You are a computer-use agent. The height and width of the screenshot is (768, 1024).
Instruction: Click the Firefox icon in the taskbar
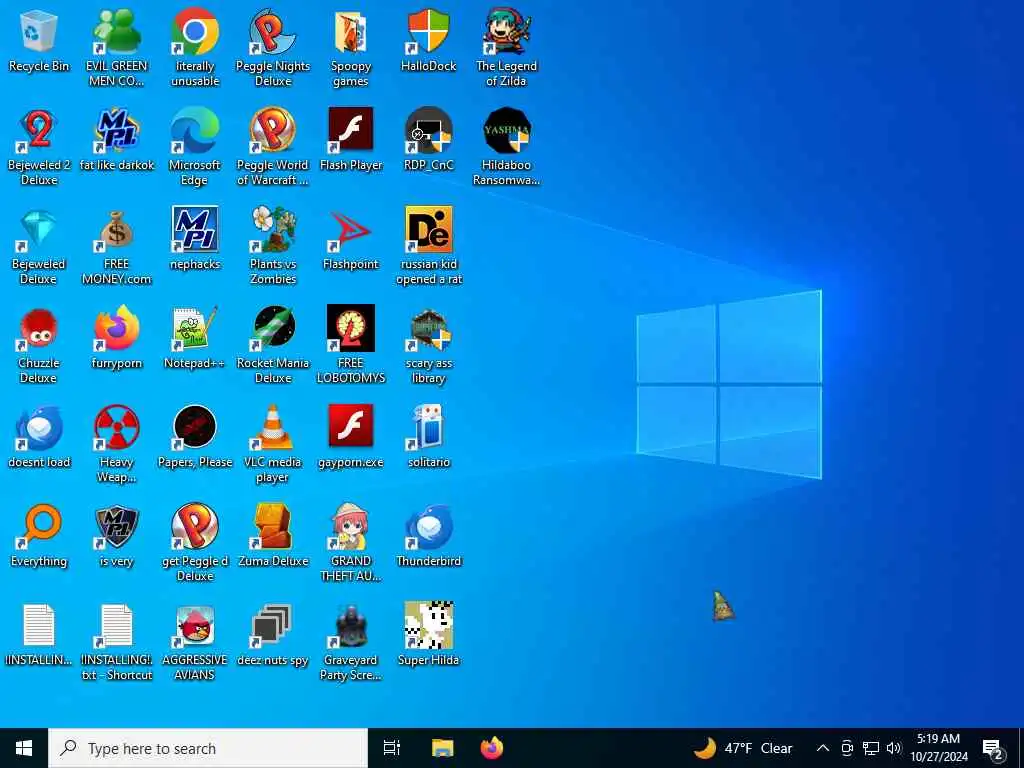pos(492,748)
